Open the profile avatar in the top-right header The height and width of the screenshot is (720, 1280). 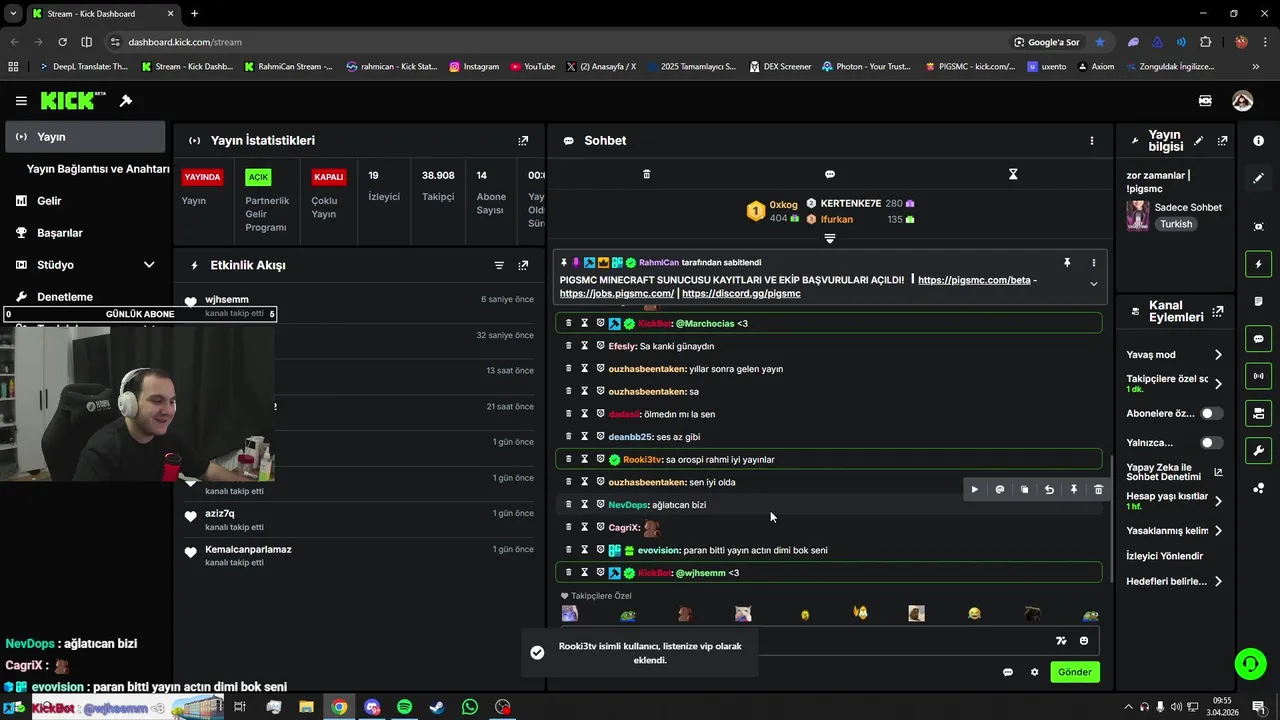(x=1242, y=101)
